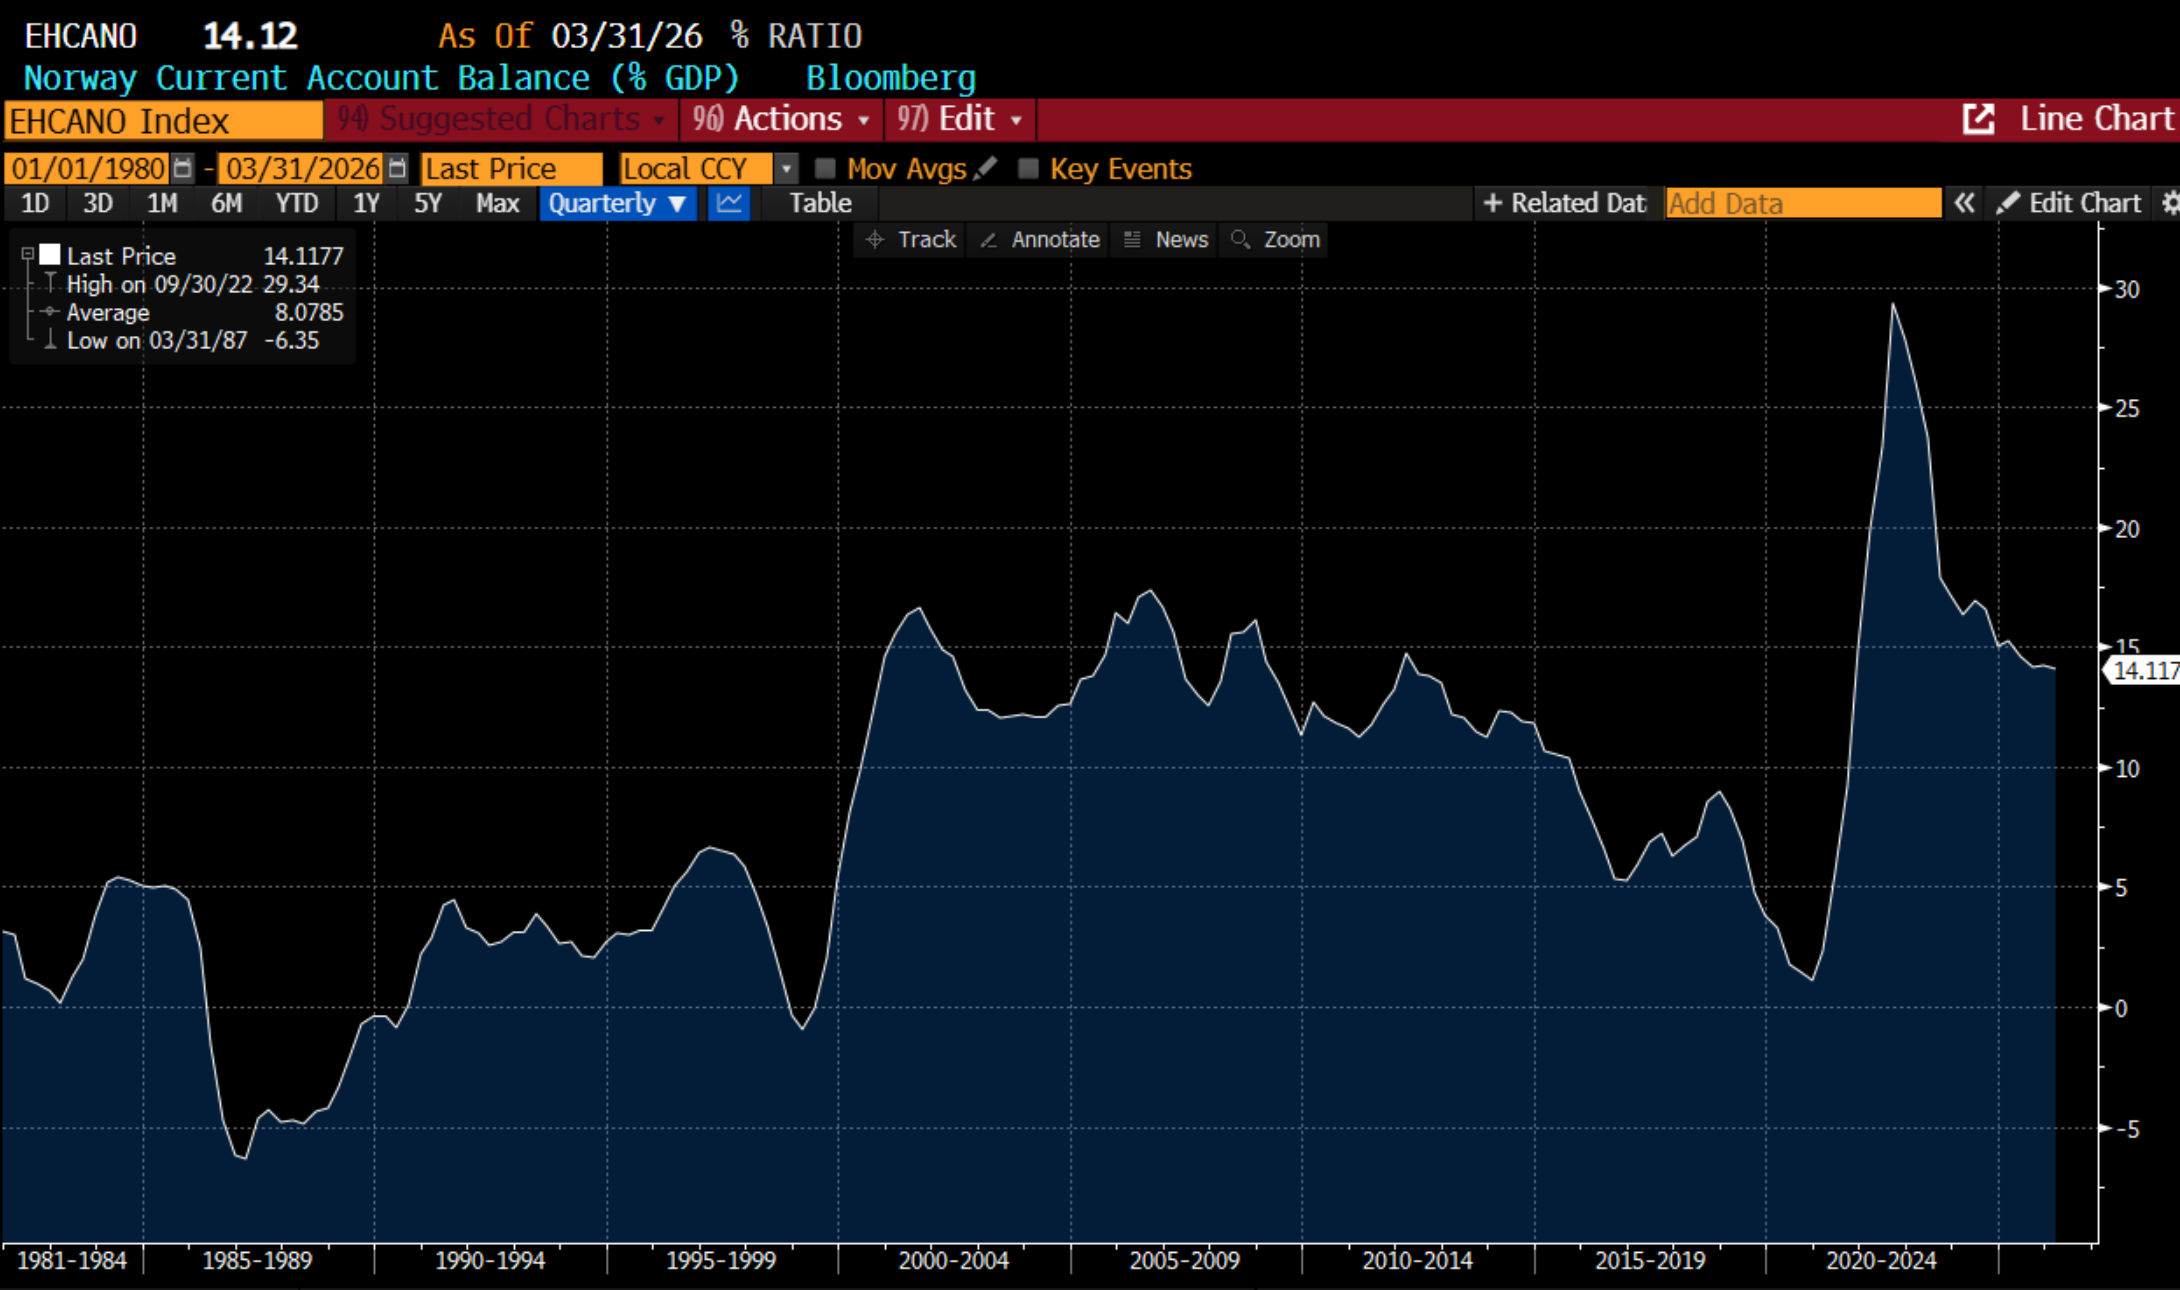Expand the Edit menu
This screenshot has height=1290, width=2180.
click(959, 119)
